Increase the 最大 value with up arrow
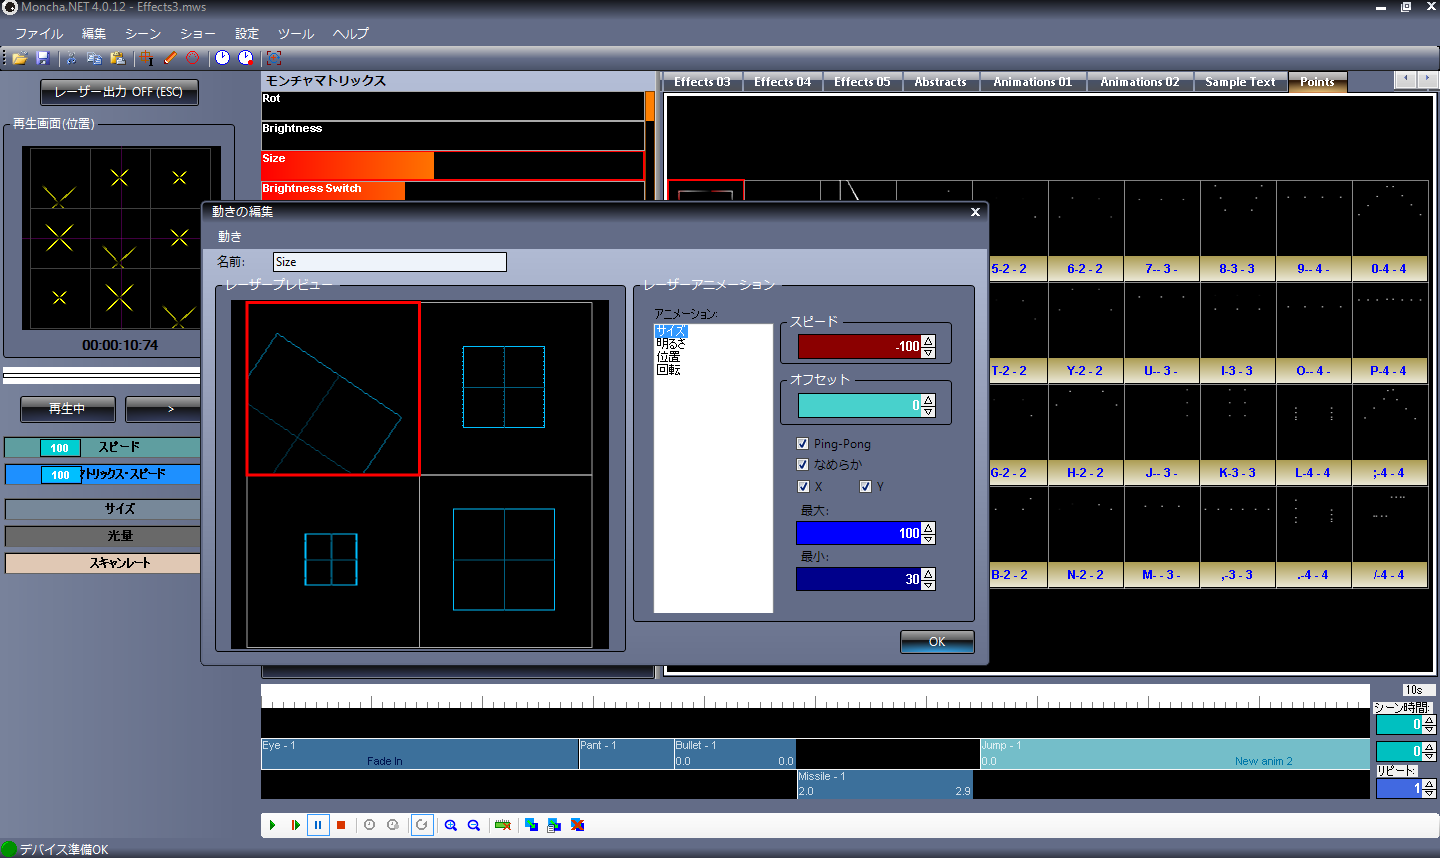The width and height of the screenshot is (1440, 858). pos(928,527)
